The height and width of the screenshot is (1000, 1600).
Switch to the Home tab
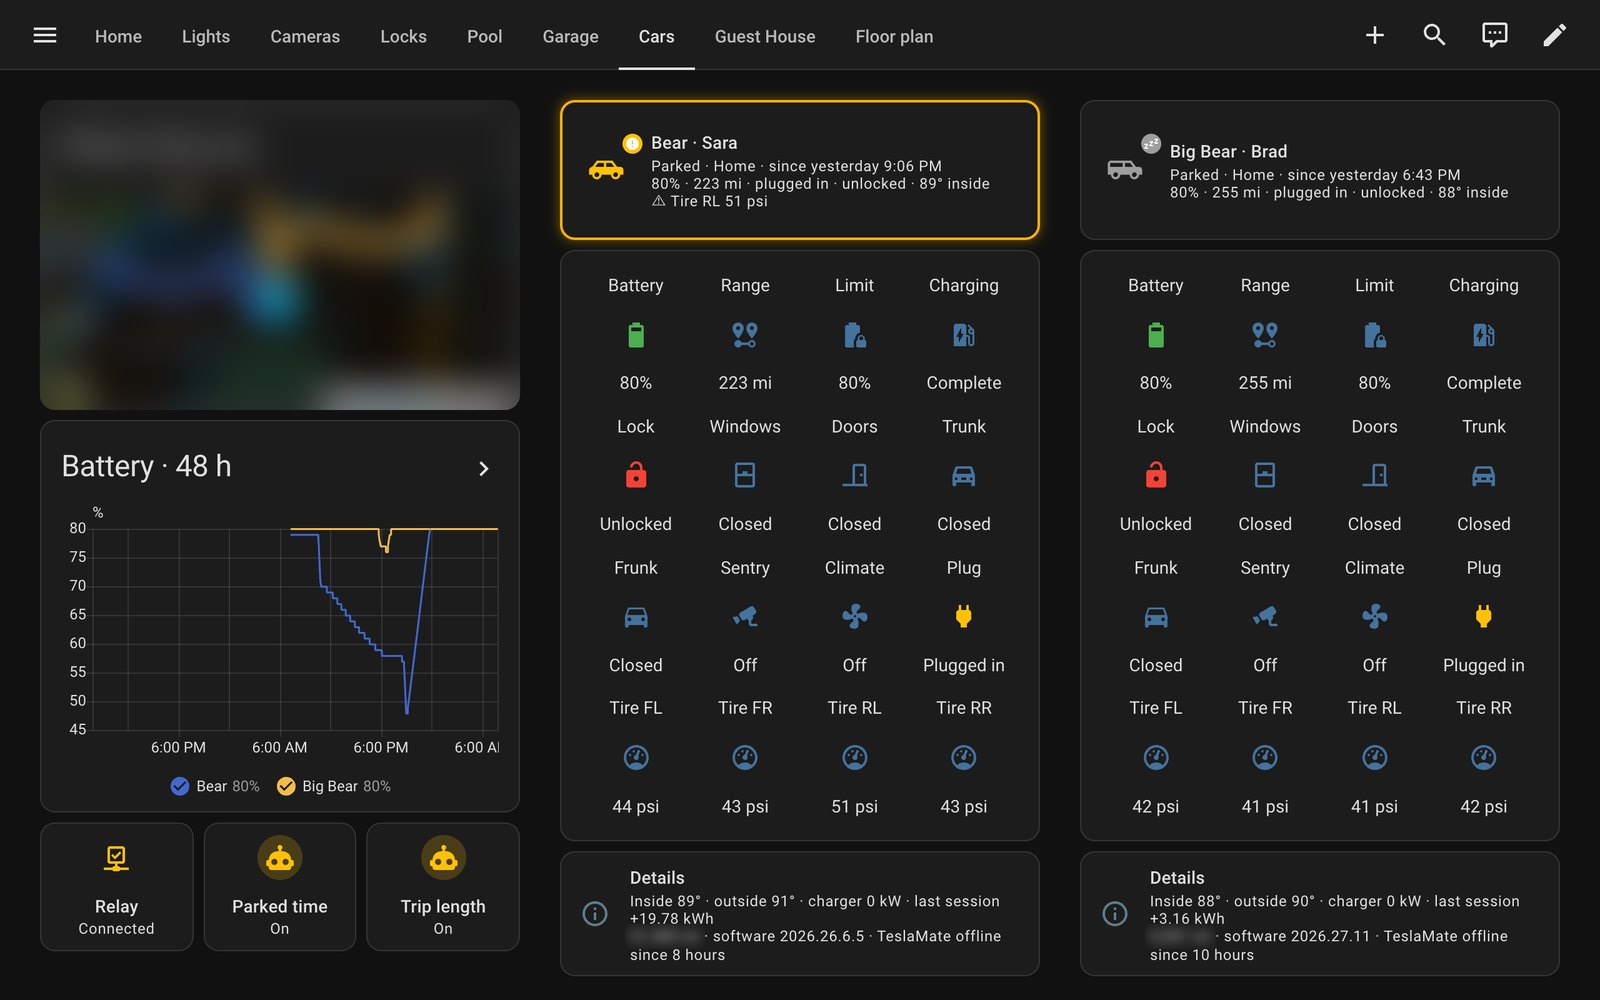tap(118, 36)
